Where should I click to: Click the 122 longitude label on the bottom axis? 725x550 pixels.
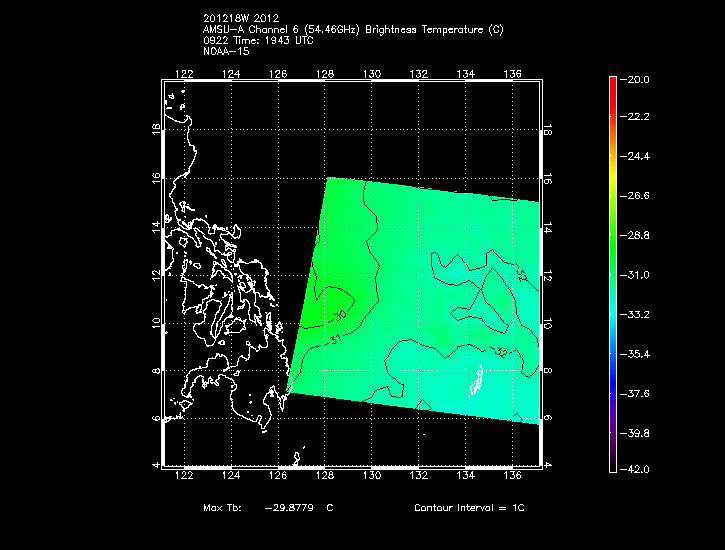coord(184,477)
